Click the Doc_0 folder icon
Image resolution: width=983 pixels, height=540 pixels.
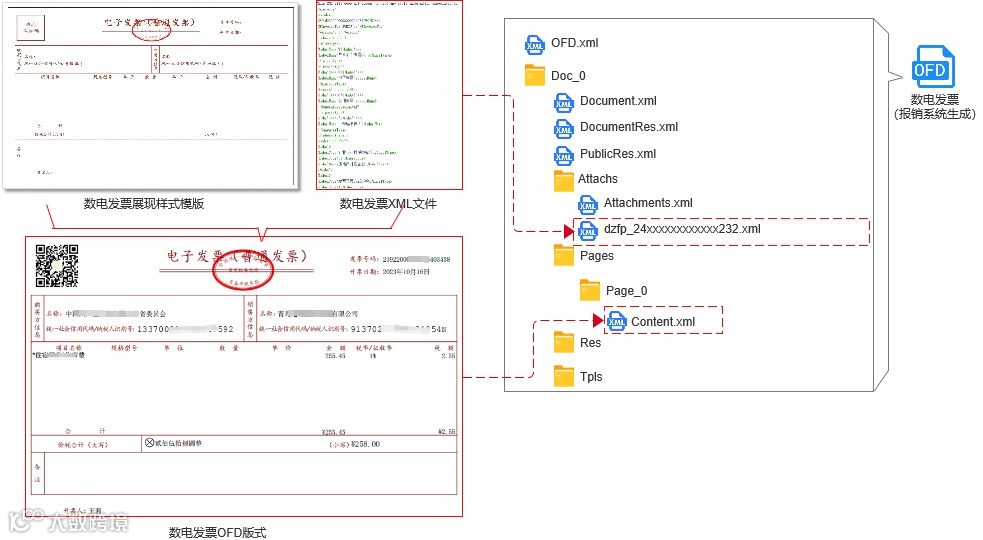point(534,75)
